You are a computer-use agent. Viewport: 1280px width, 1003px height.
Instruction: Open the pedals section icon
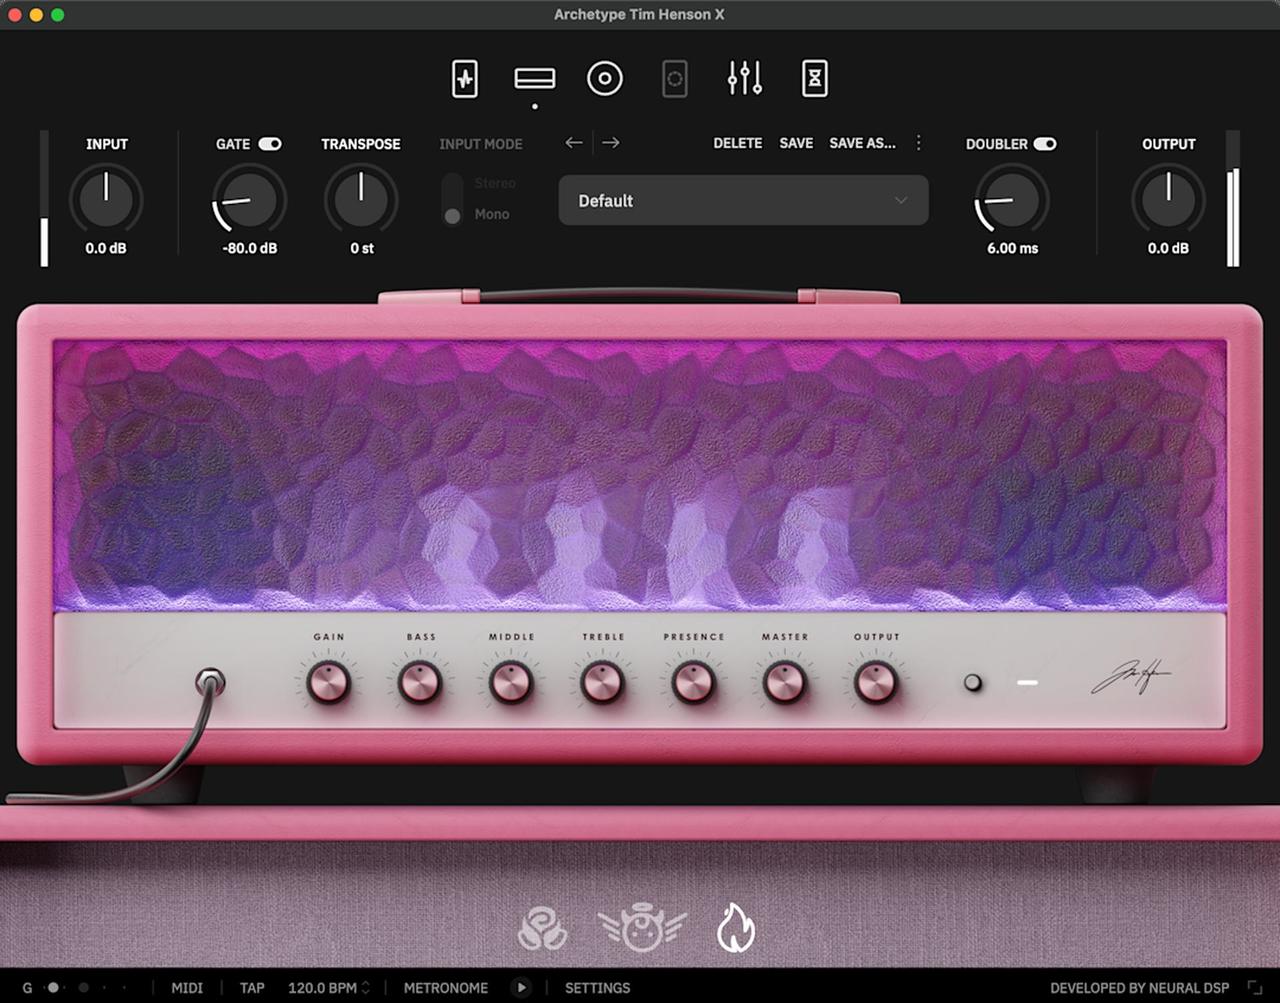(x=465, y=79)
